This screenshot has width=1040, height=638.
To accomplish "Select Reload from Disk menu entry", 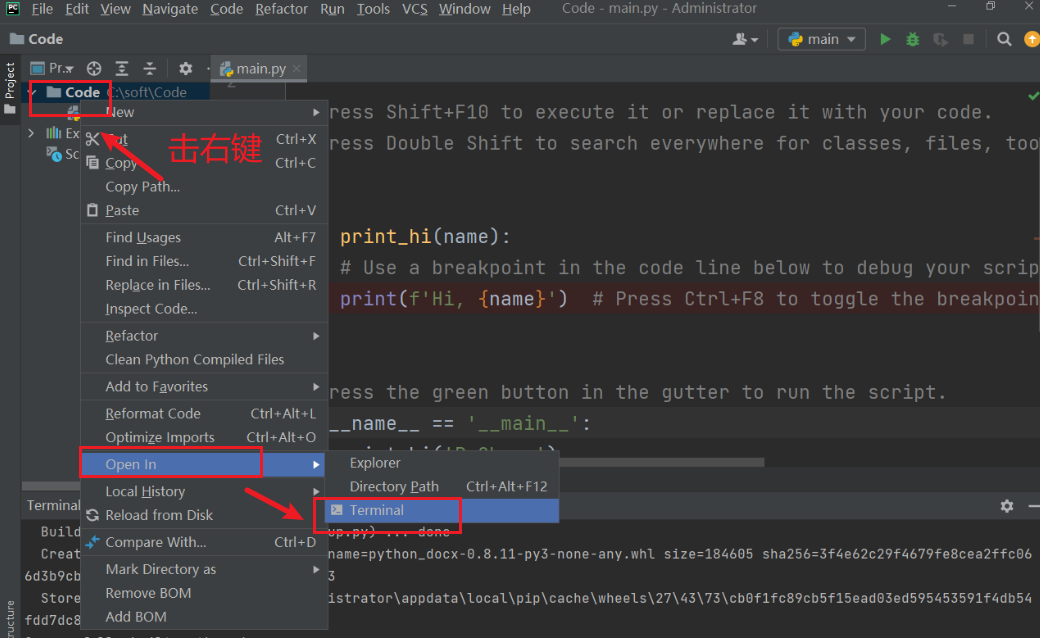I will tap(204, 515).
